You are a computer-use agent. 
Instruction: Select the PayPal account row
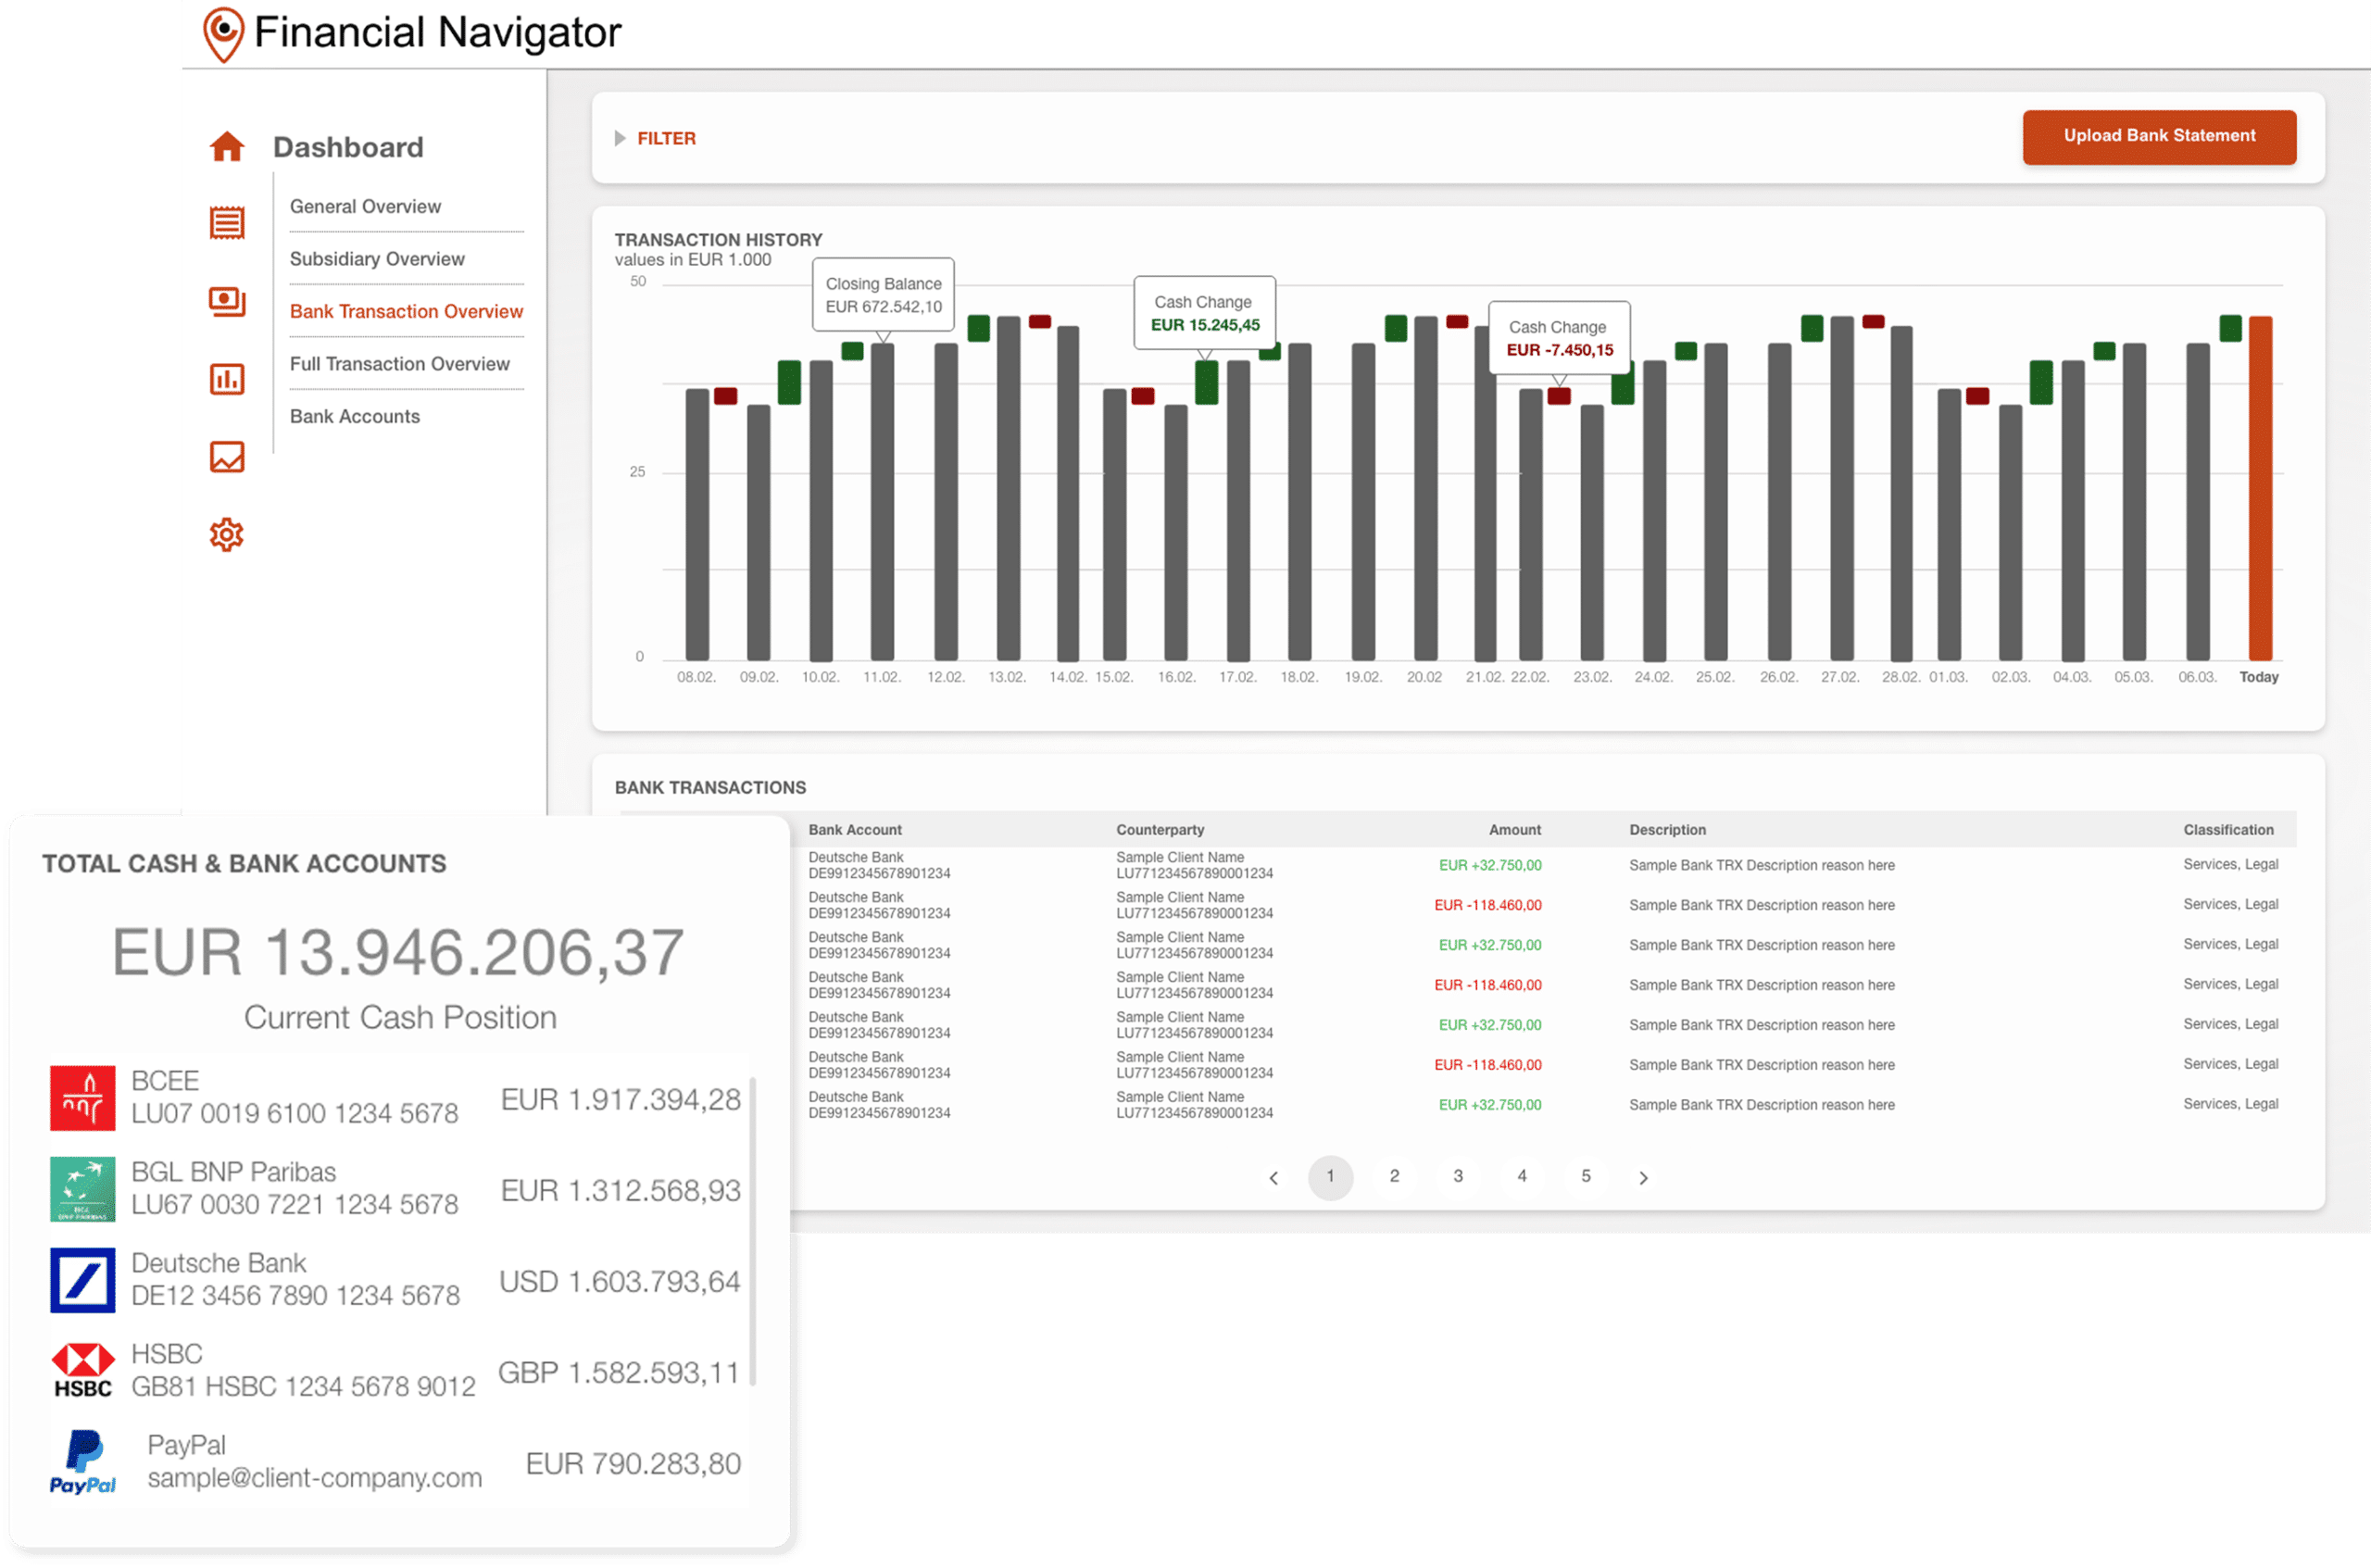(395, 1462)
